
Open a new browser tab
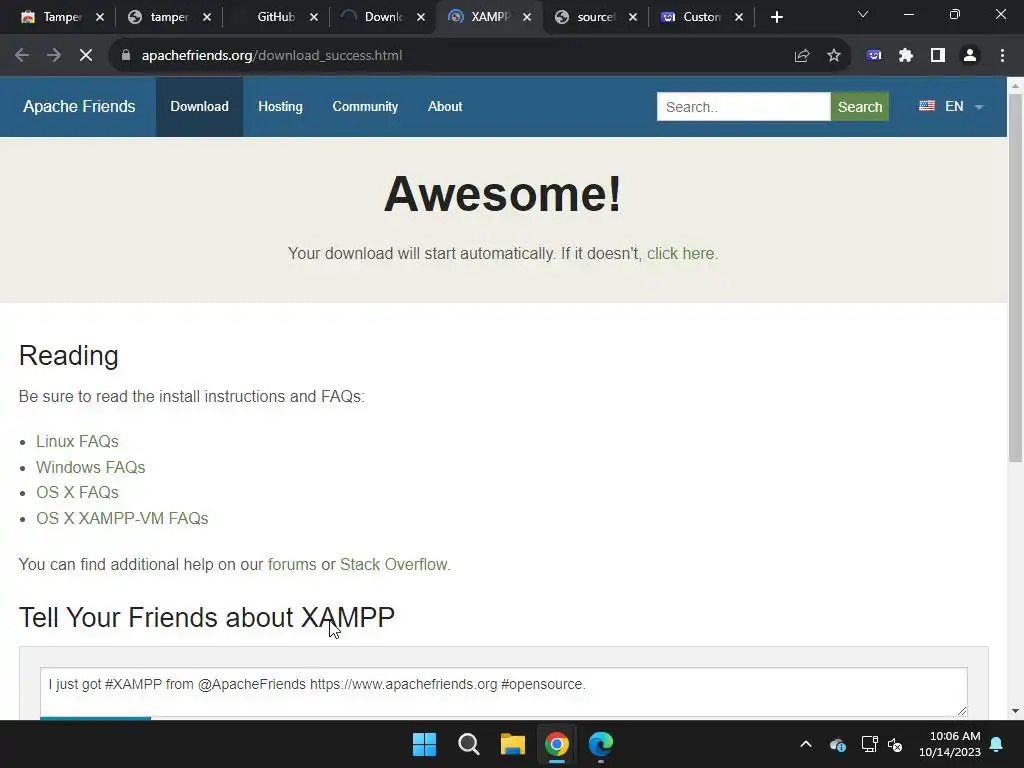tap(776, 17)
